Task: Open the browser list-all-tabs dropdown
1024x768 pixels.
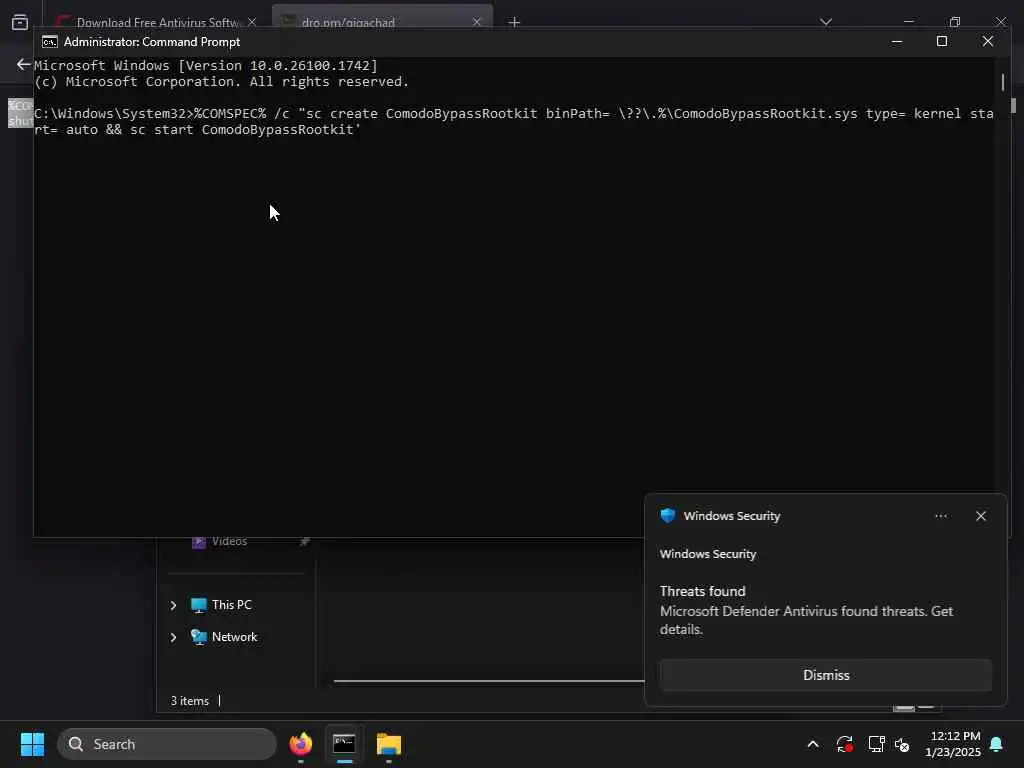Action: [825, 22]
